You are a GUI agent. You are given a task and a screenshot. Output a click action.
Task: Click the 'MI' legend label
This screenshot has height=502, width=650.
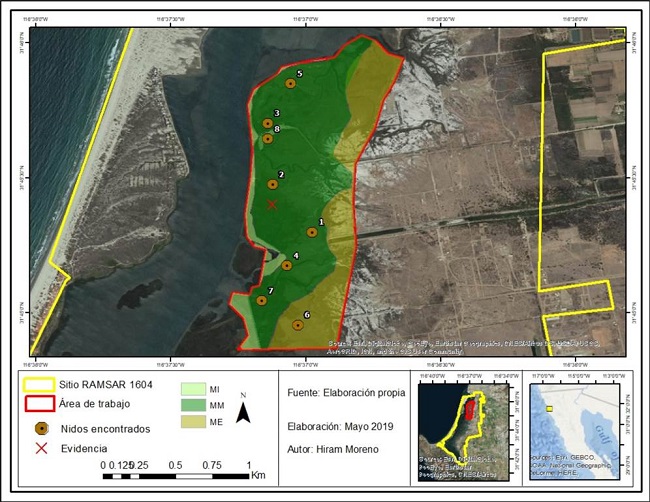(215, 389)
